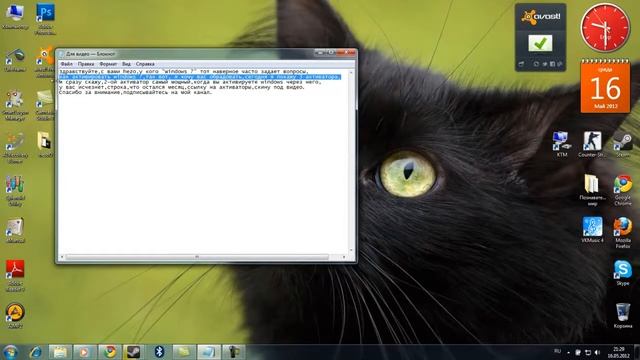The image size is (640, 360).
Task: Click the RU language indicator in tray
Action: click(558, 351)
